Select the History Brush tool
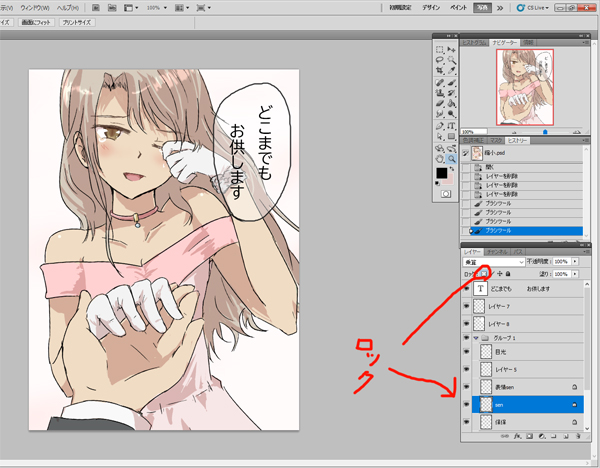This screenshot has width=600, height=468. 452,93
